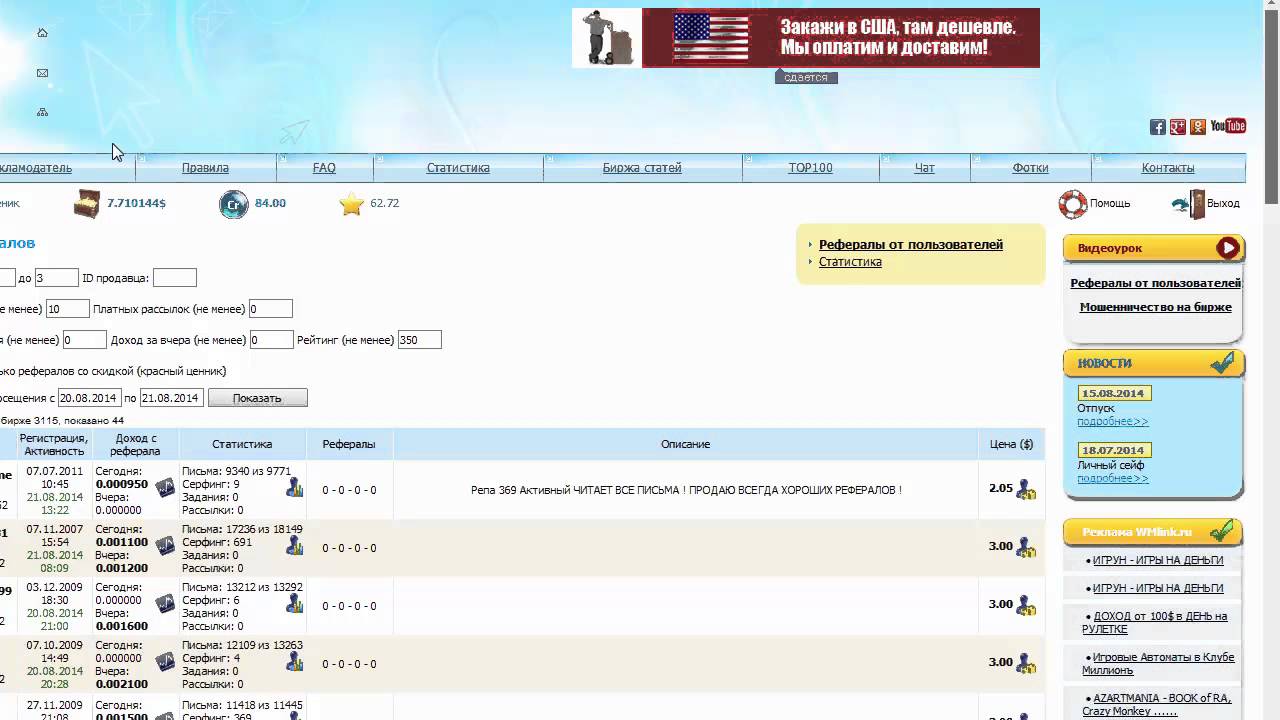Open Статистика link in the yellow box
The width and height of the screenshot is (1280, 720).
[x=850, y=262]
